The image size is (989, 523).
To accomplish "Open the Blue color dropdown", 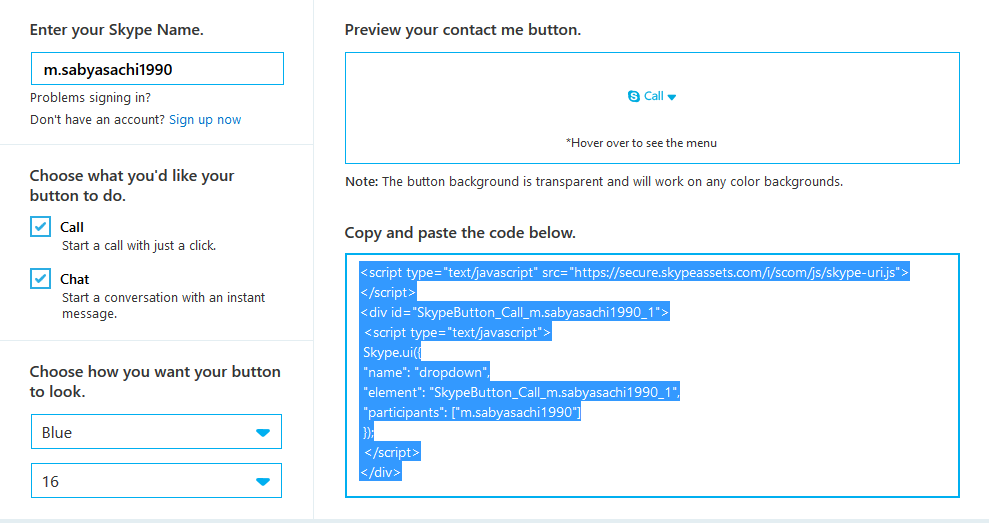I will 156,432.
